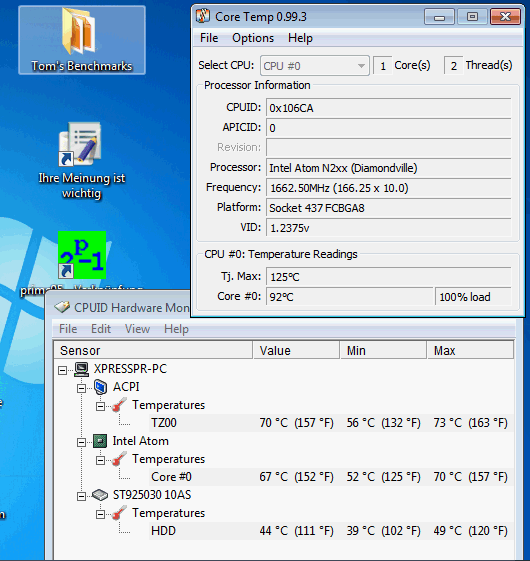Minimize the Core Temp window

click(439, 17)
